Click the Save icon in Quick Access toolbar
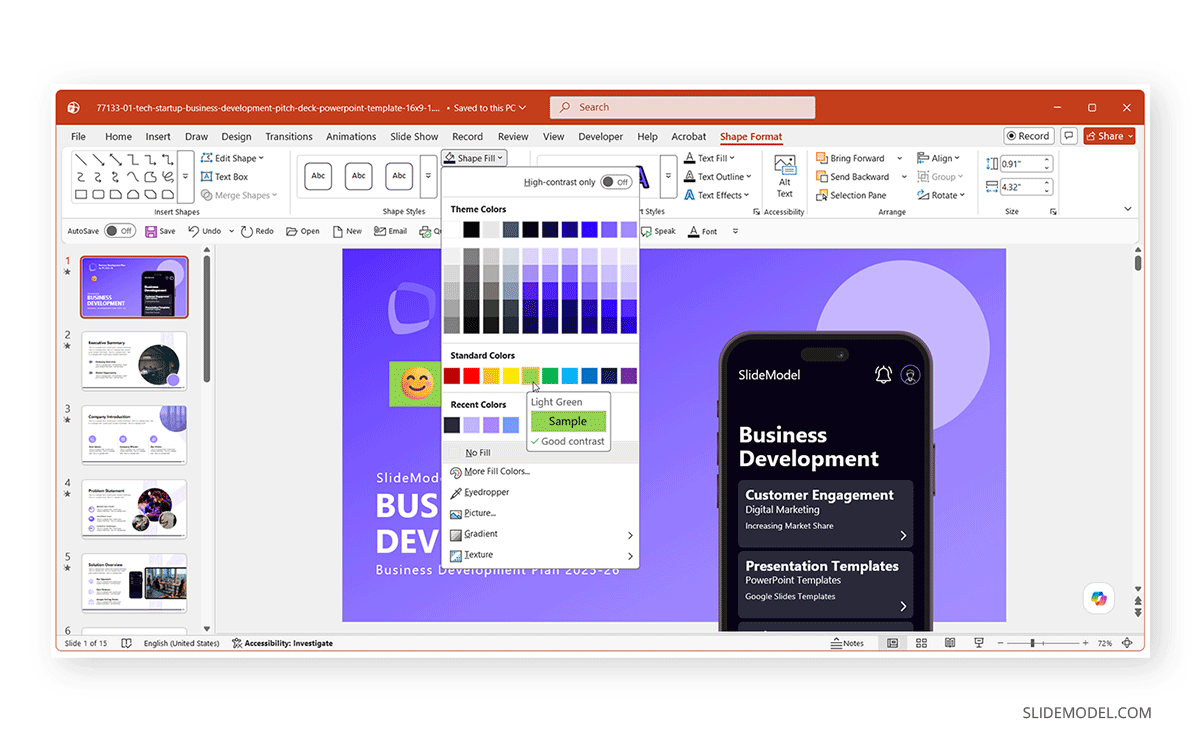The image size is (1200, 743). pyautogui.click(x=151, y=231)
